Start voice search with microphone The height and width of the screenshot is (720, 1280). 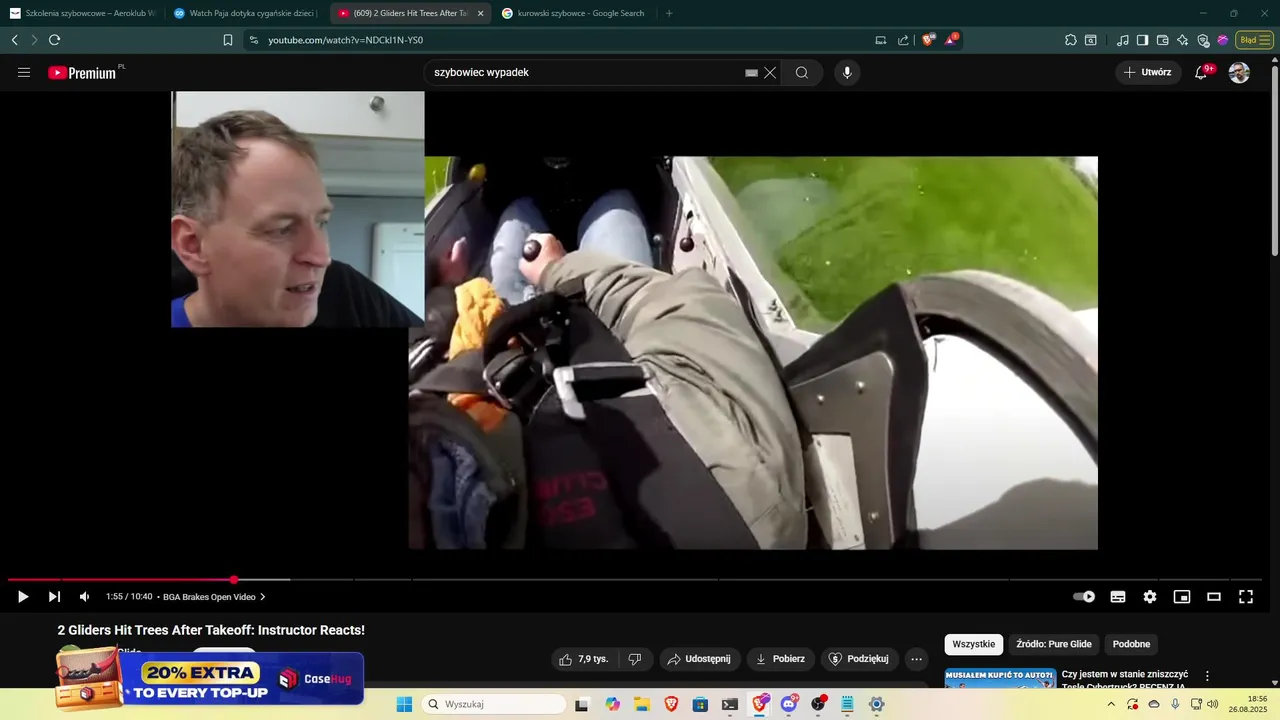point(847,72)
